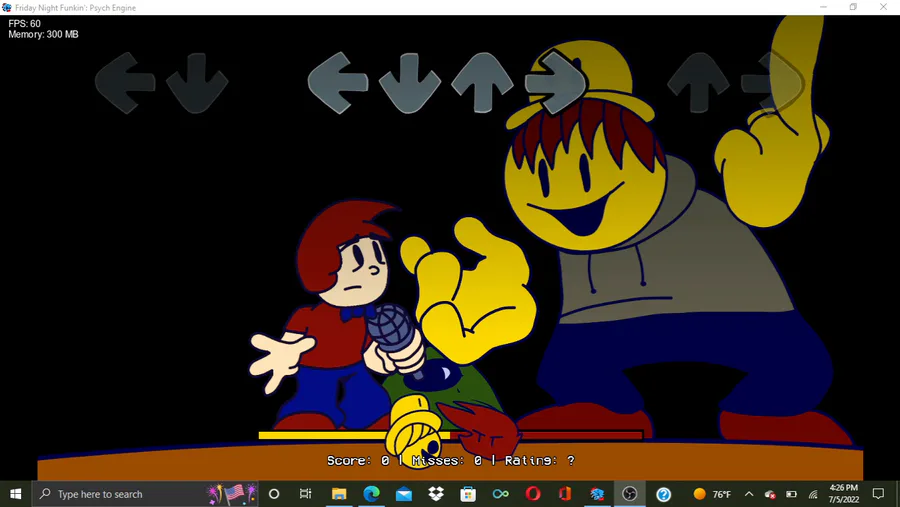The width and height of the screenshot is (900, 507).
Task: Open the battery status tray icon
Action: 792,494
